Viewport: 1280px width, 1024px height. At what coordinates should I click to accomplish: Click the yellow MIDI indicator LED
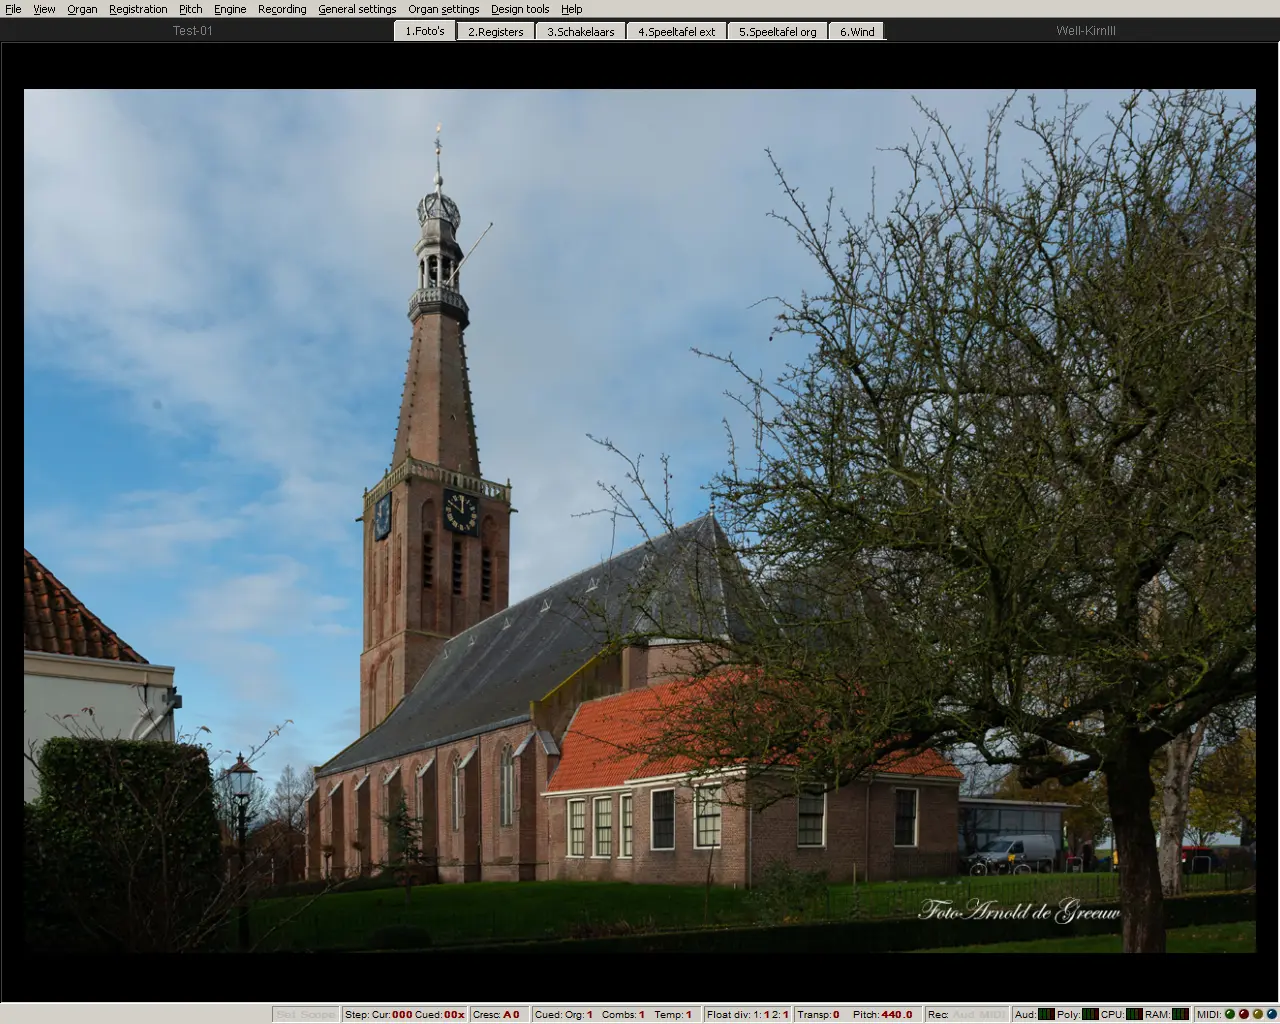(1258, 1014)
